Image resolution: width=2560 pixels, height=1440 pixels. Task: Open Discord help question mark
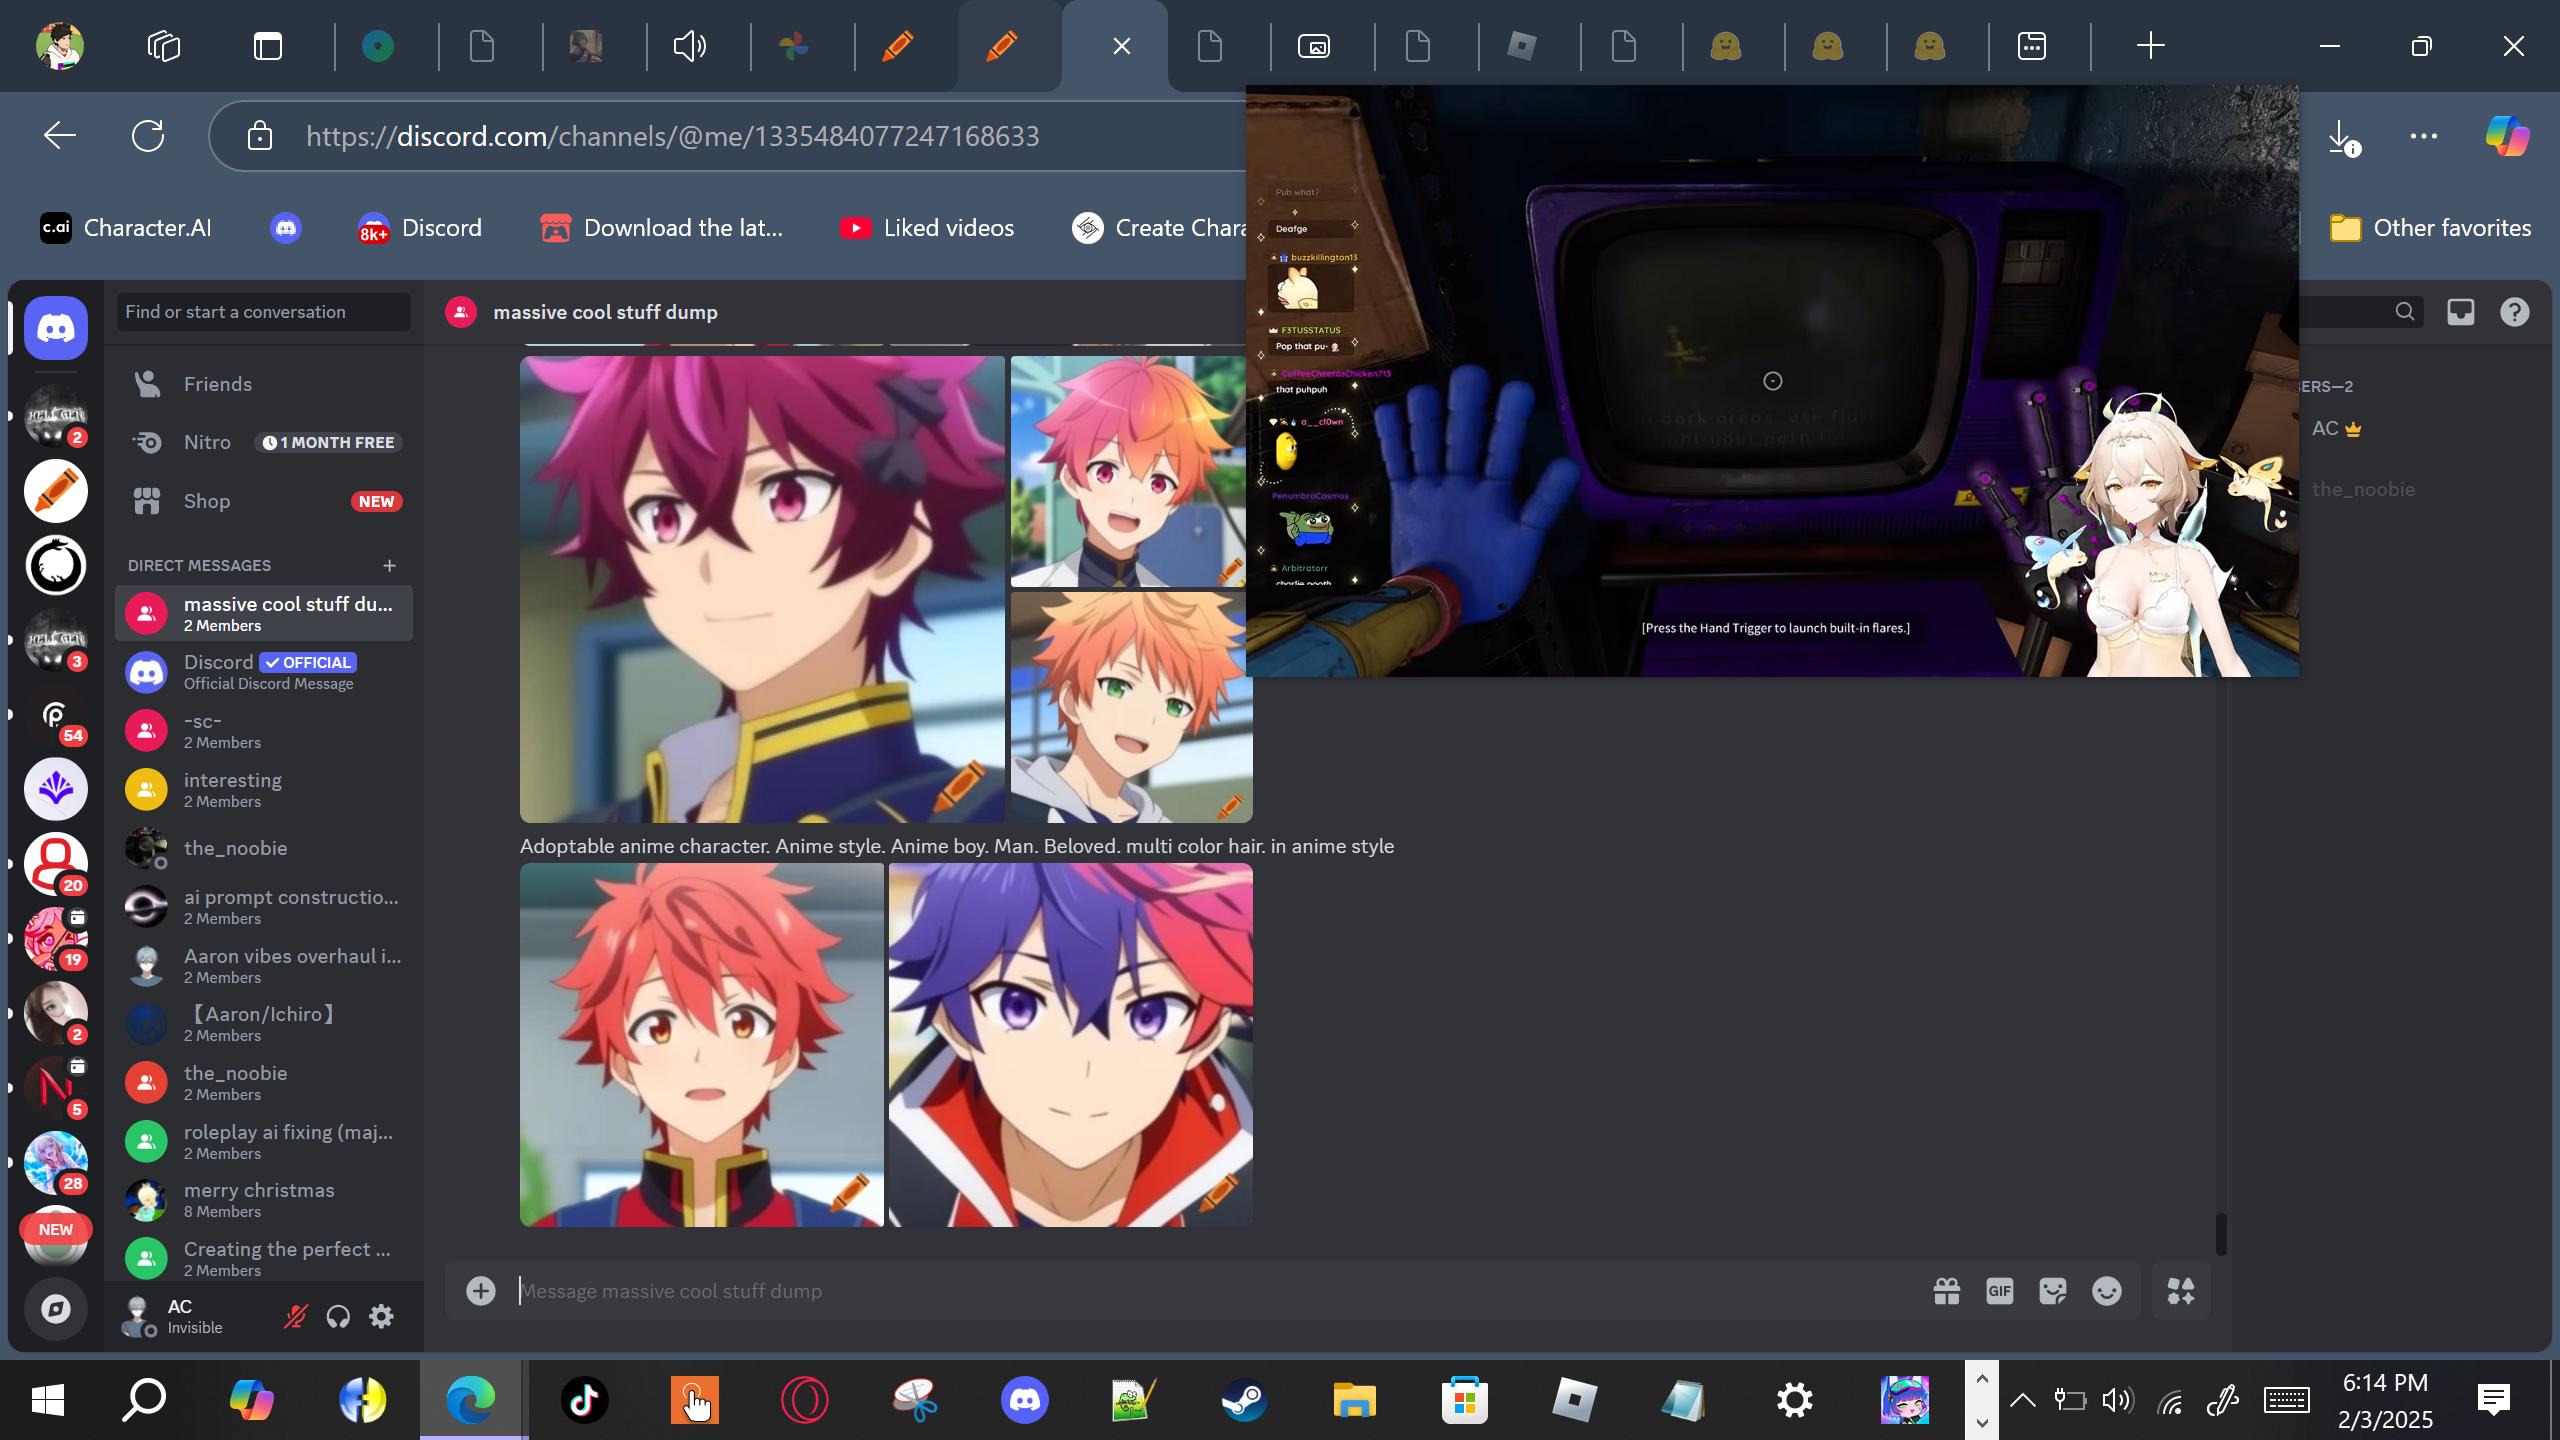coord(2515,312)
